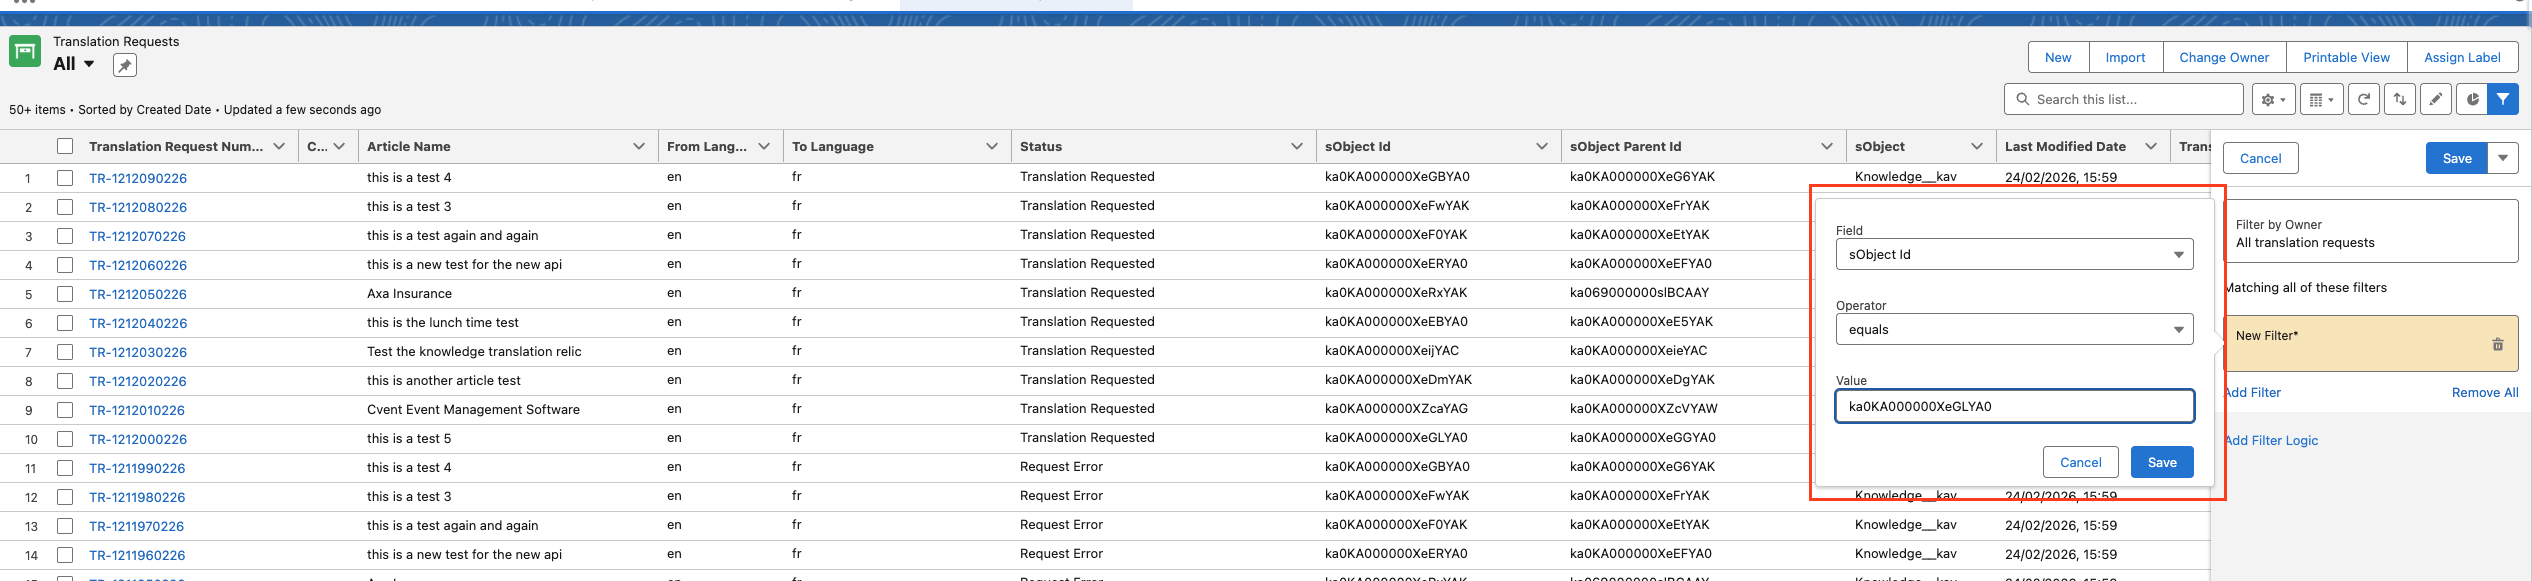Sort by the sObject Id column header
Image resolution: width=2532 pixels, height=581 pixels.
coord(1357,146)
